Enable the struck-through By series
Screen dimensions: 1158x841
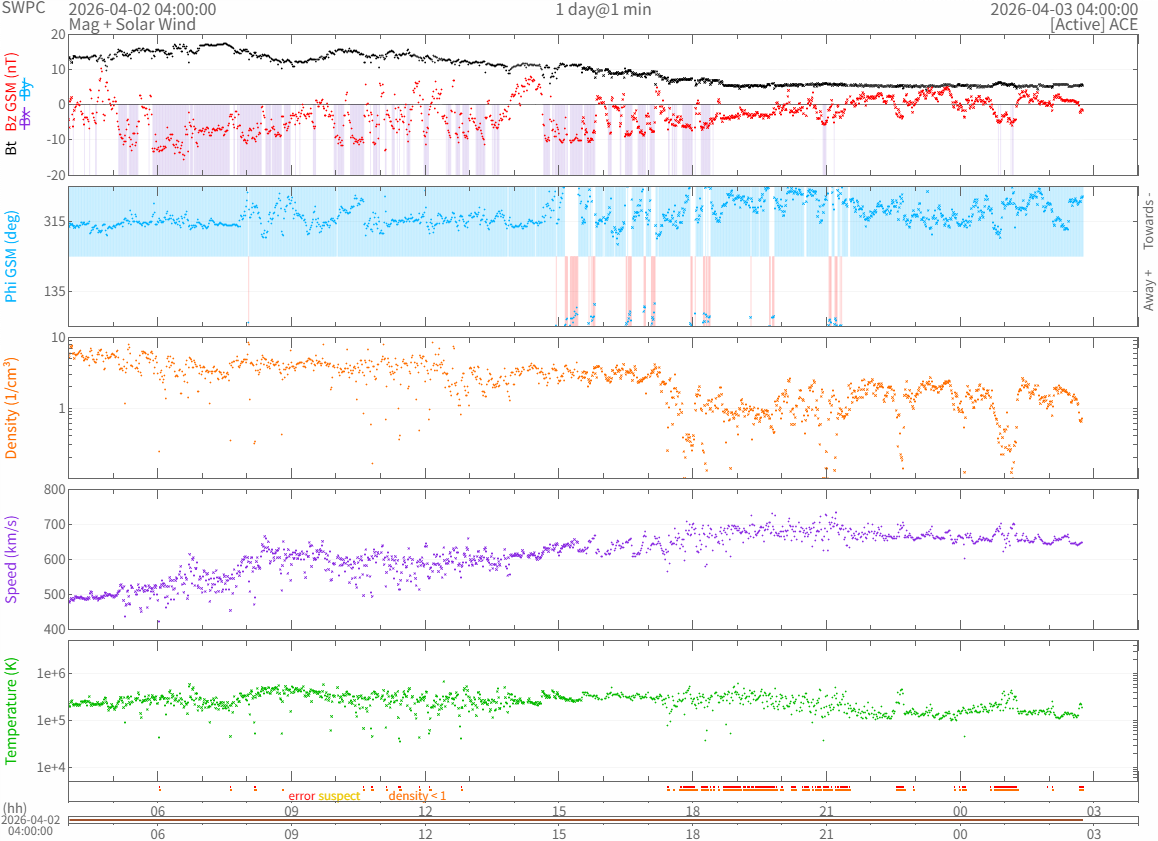click(27, 86)
